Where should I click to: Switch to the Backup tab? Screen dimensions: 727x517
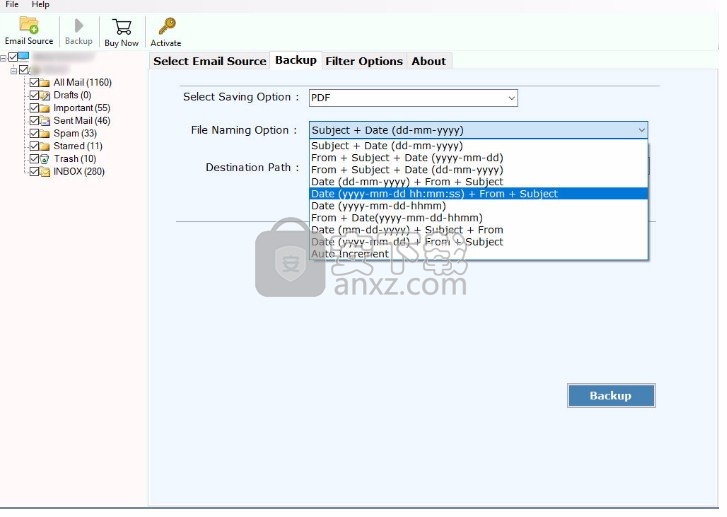(x=296, y=60)
